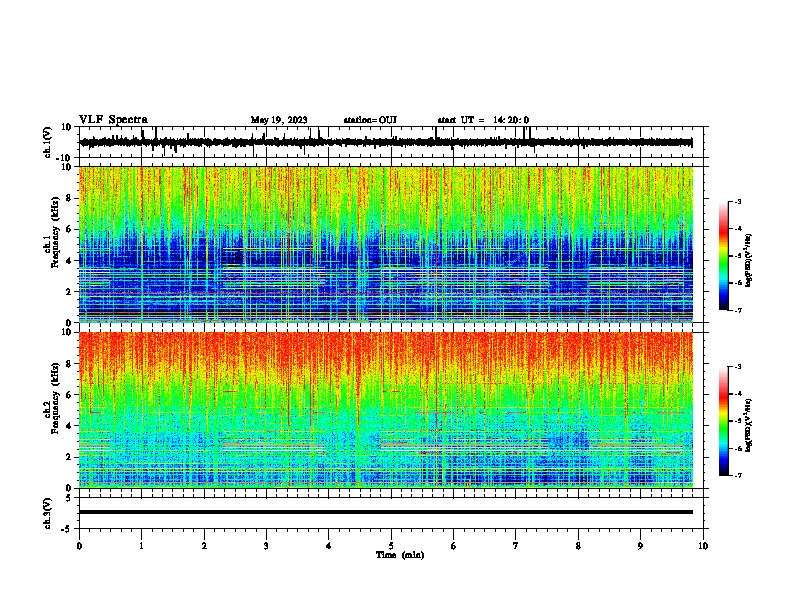The width and height of the screenshot is (792, 612).
Task: Click time axis tick label '5'
Action: pyautogui.click(x=391, y=546)
